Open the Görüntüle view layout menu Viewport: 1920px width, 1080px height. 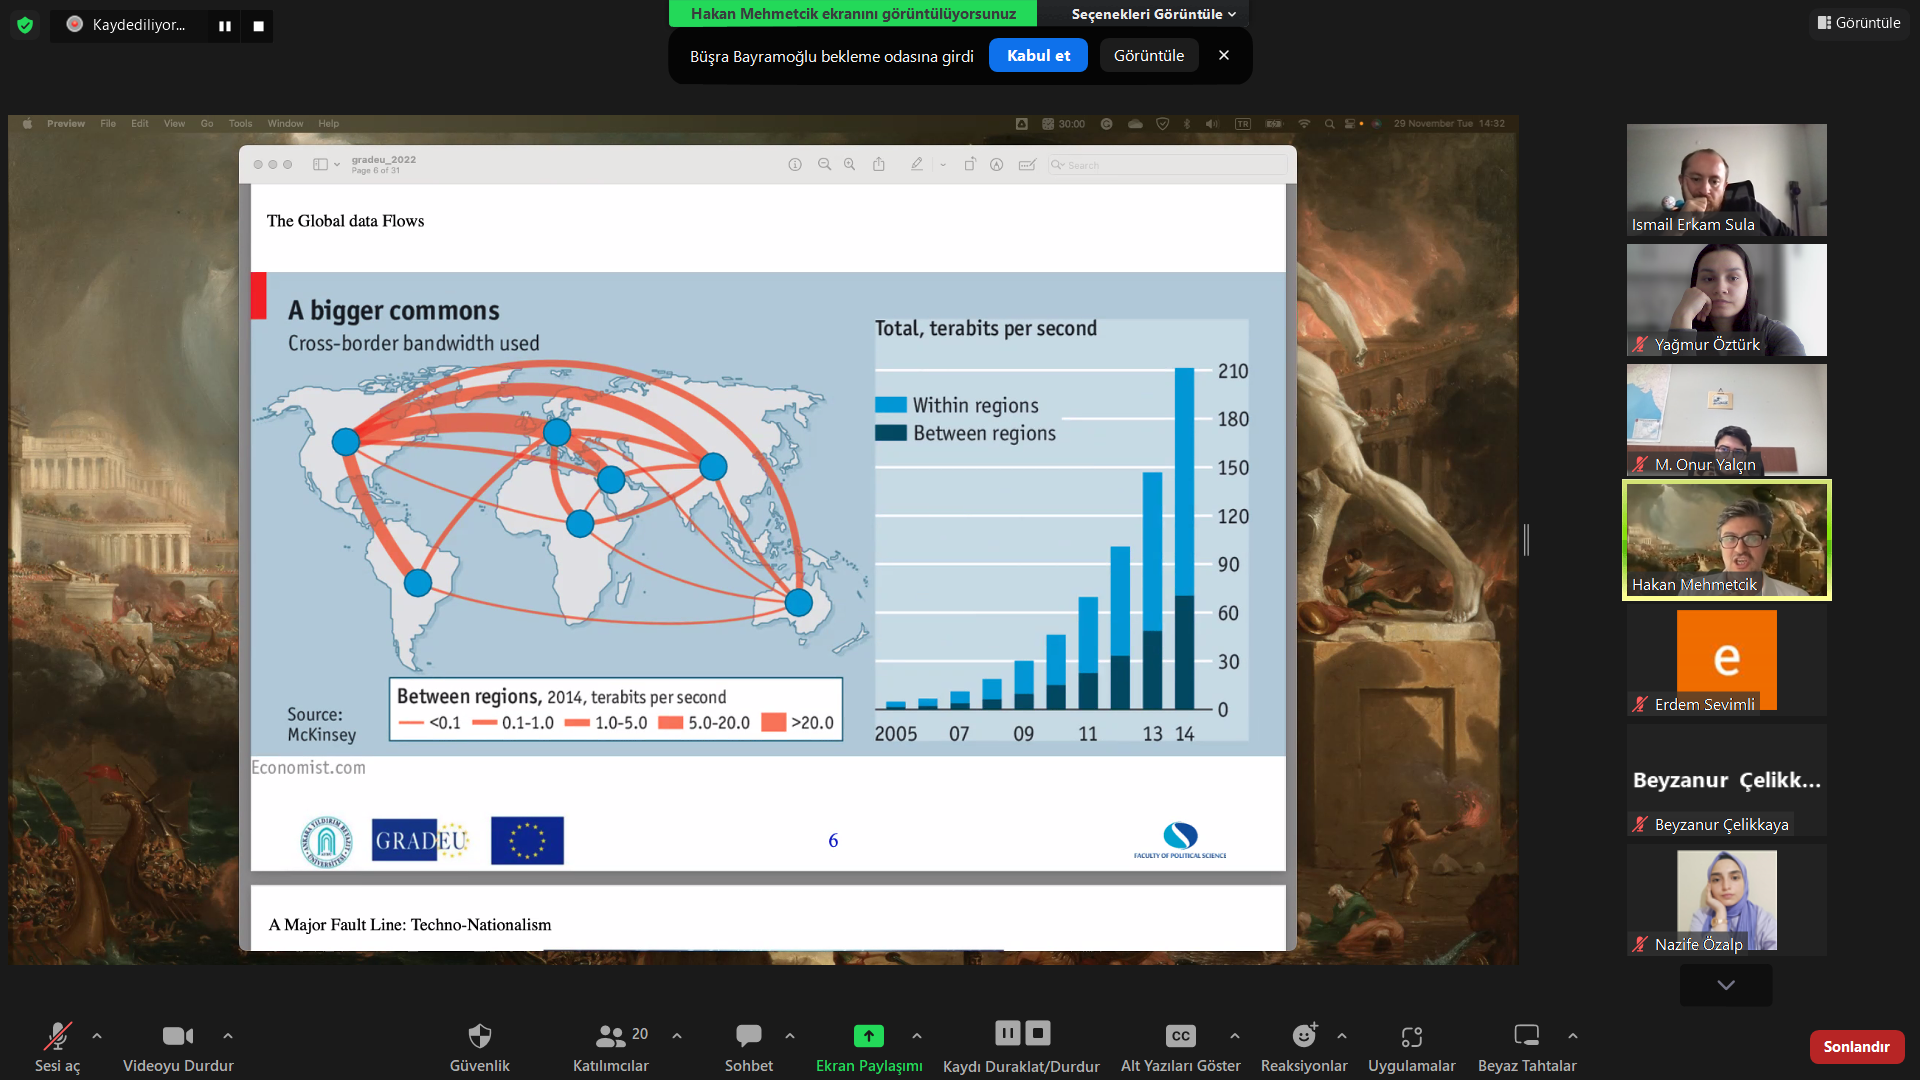[1859, 22]
